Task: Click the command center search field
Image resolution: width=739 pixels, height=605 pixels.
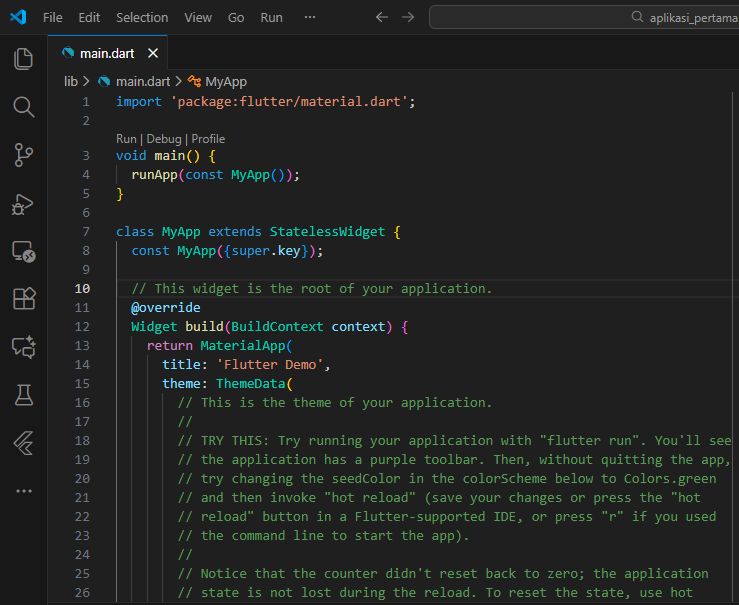Action: pos(584,17)
